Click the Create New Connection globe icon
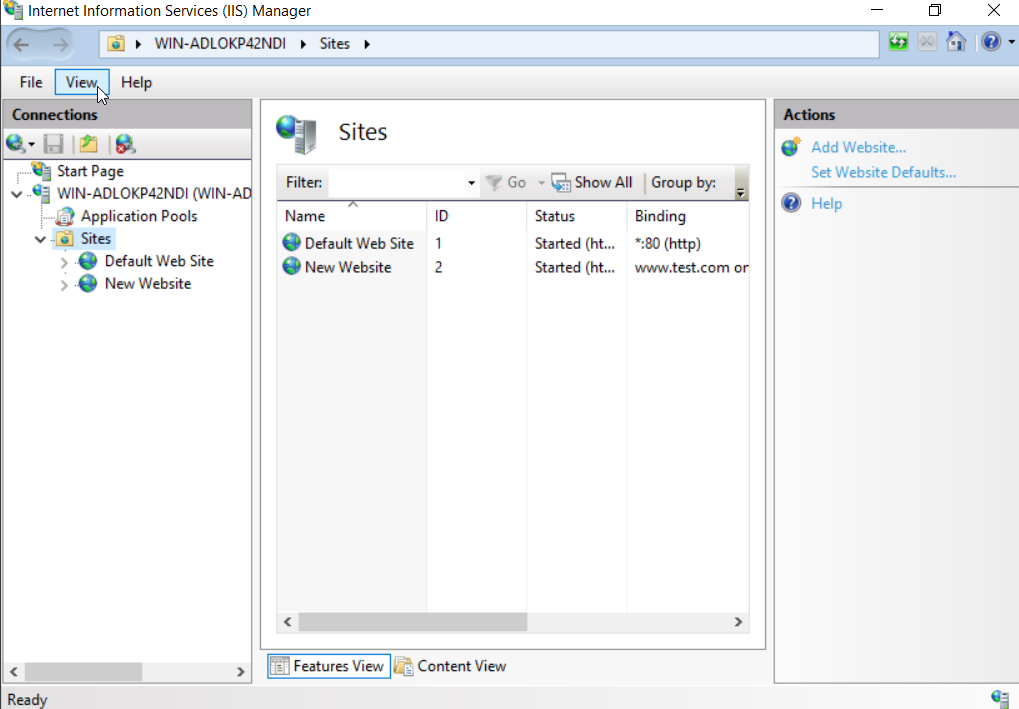1019x709 pixels. (16, 144)
